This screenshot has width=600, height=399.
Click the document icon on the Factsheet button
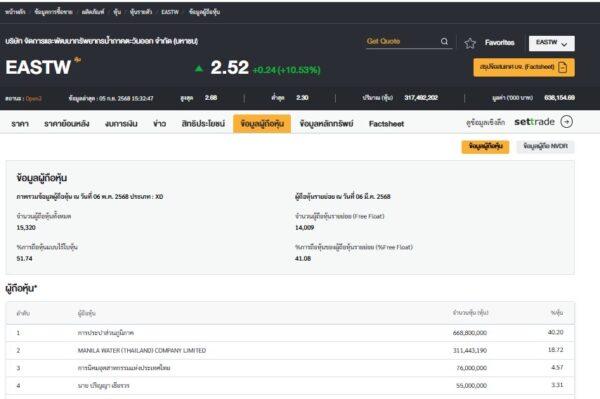point(562,67)
